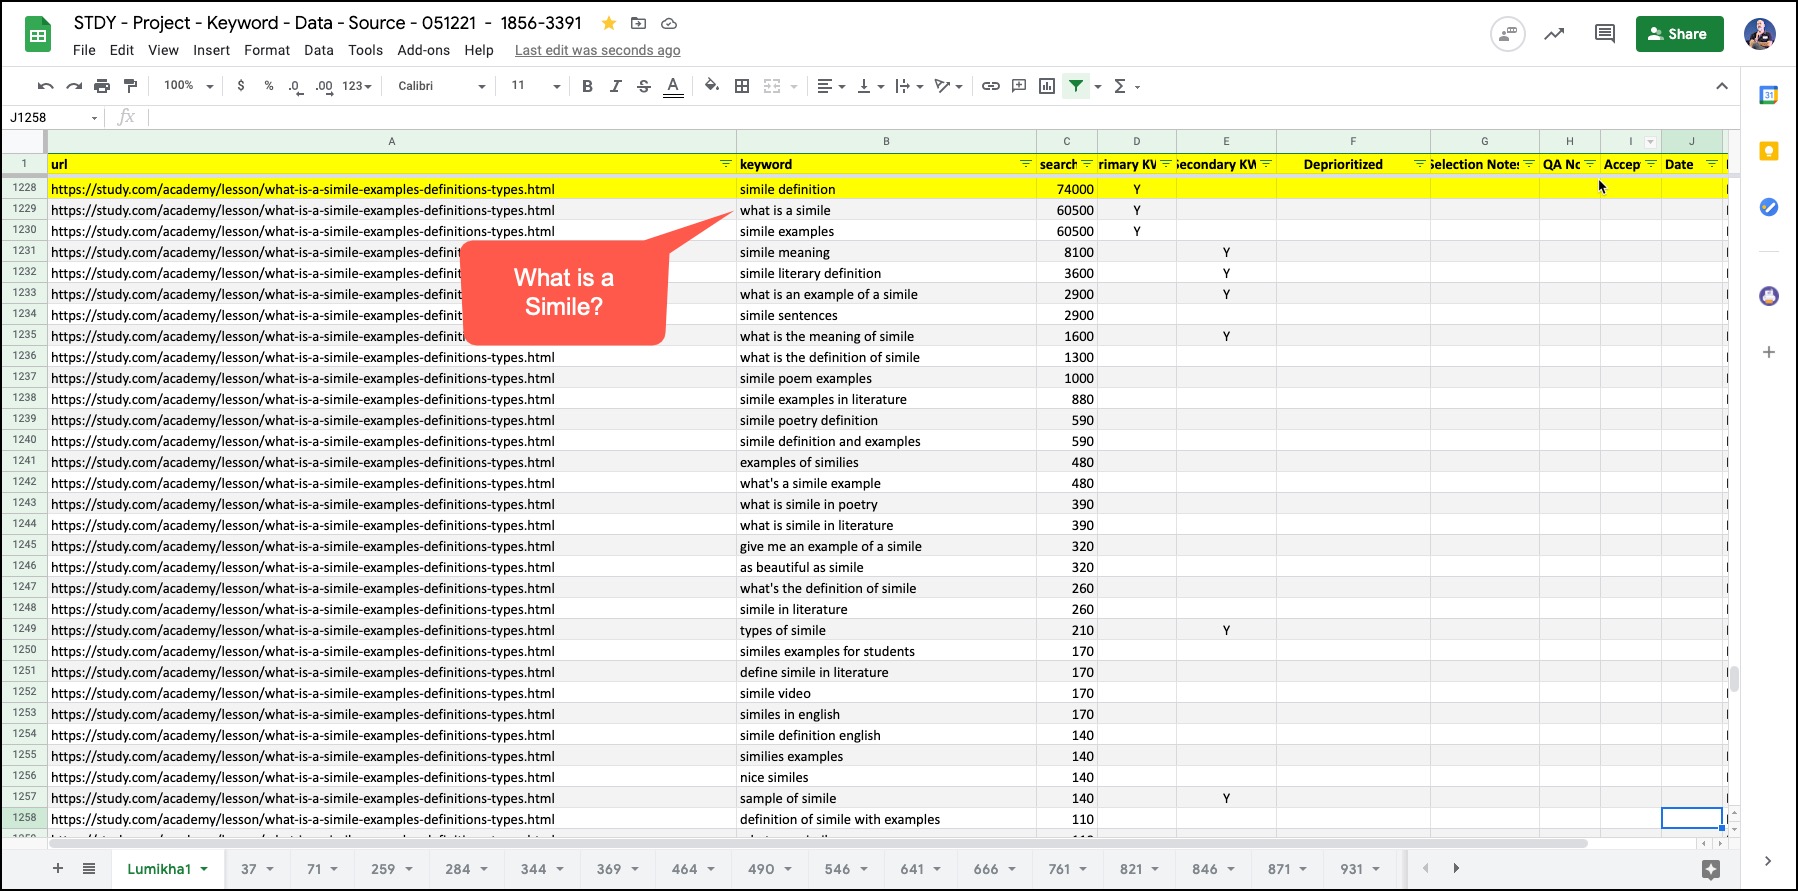Print the spreadsheet
The image size is (1798, 891).
coord(102,86)
